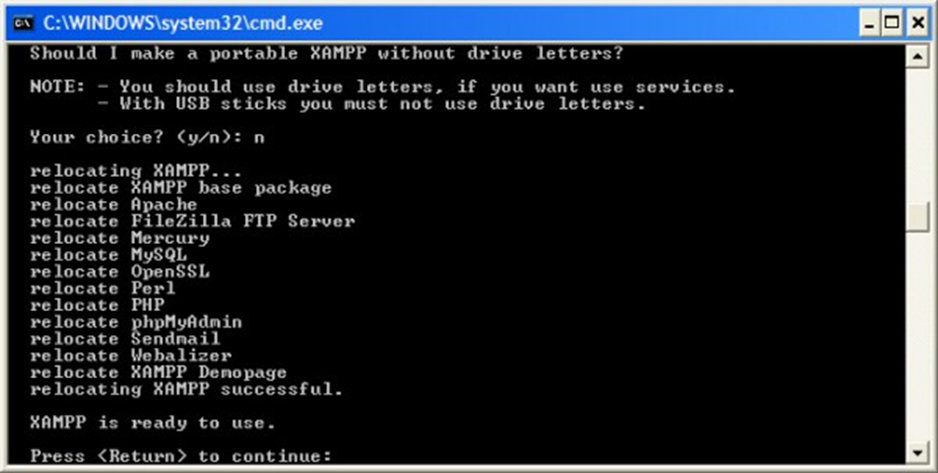This screenshot has height=473, width=938.
Task: Minimize the cmd.exe window
Action: point(870,23)
